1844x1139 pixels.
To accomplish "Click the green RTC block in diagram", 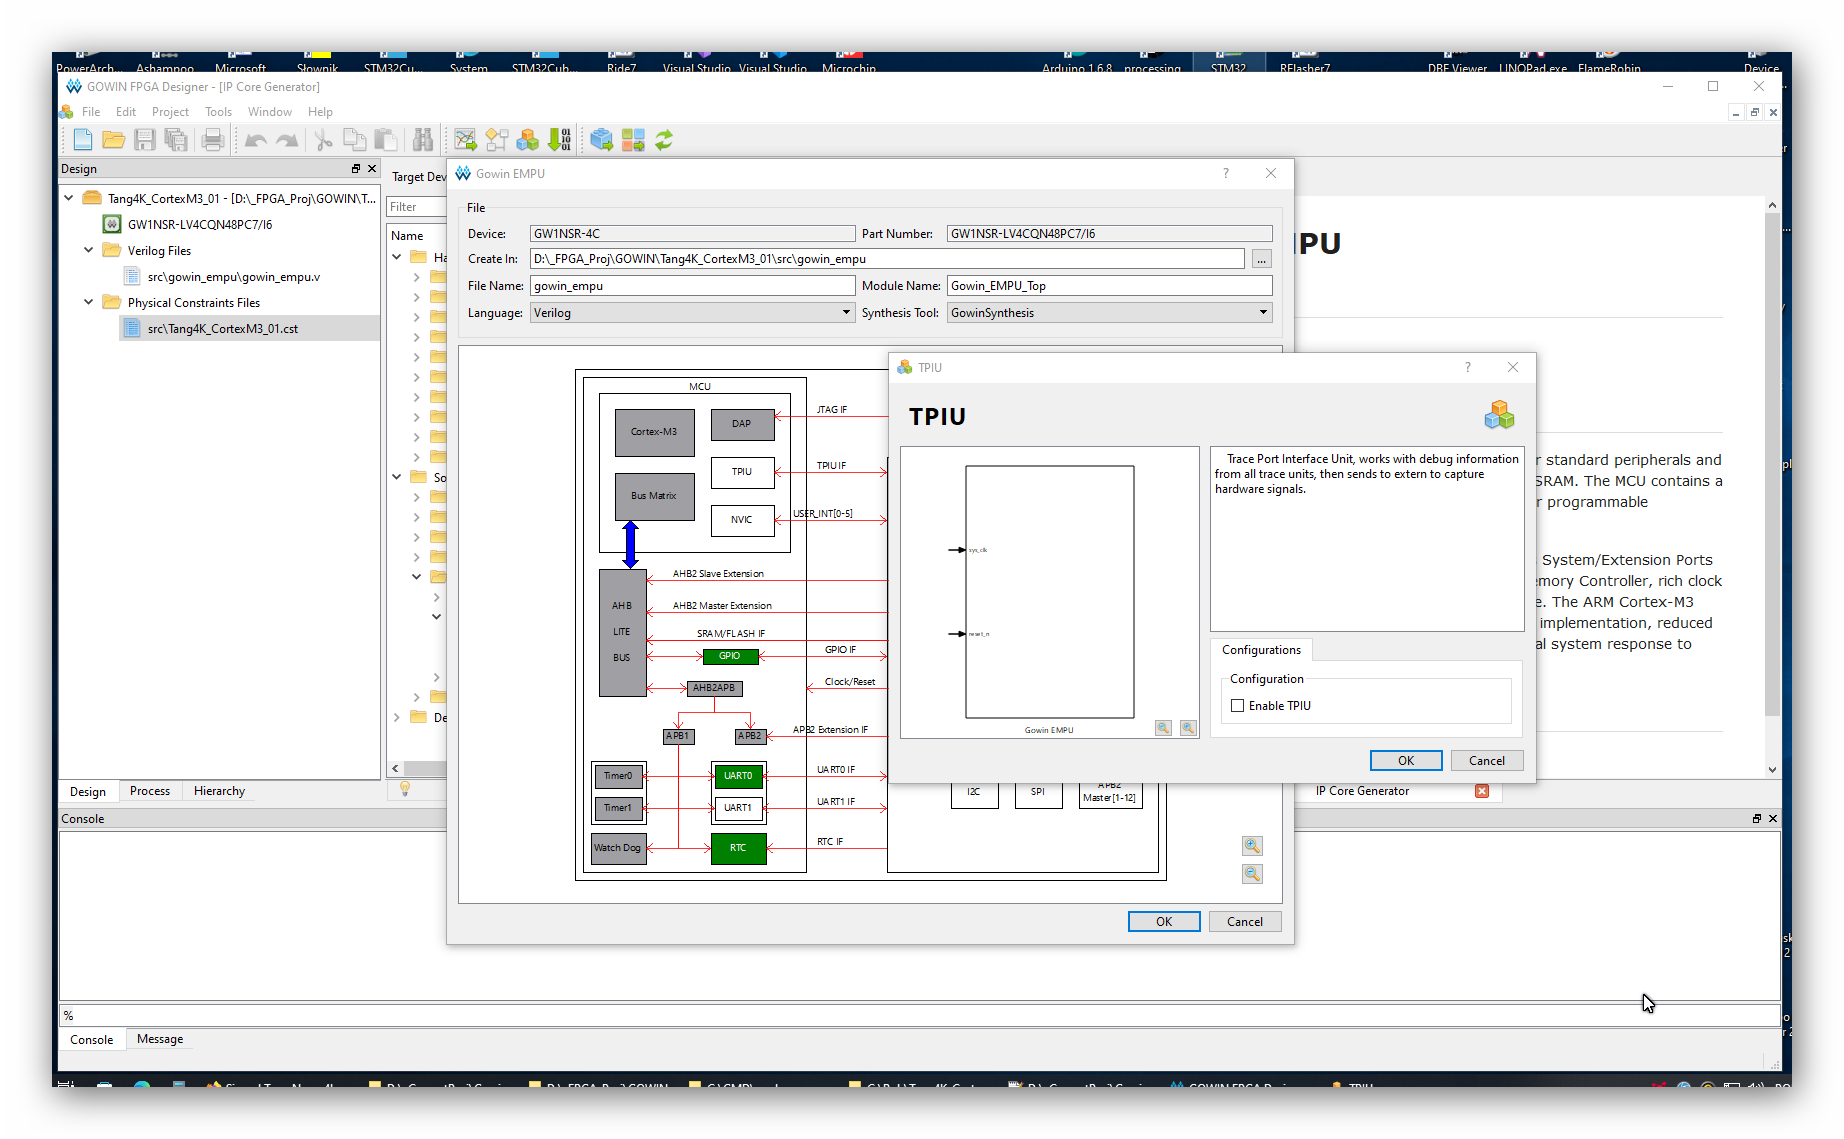I will pyautogui.click(x=738, y=848).
